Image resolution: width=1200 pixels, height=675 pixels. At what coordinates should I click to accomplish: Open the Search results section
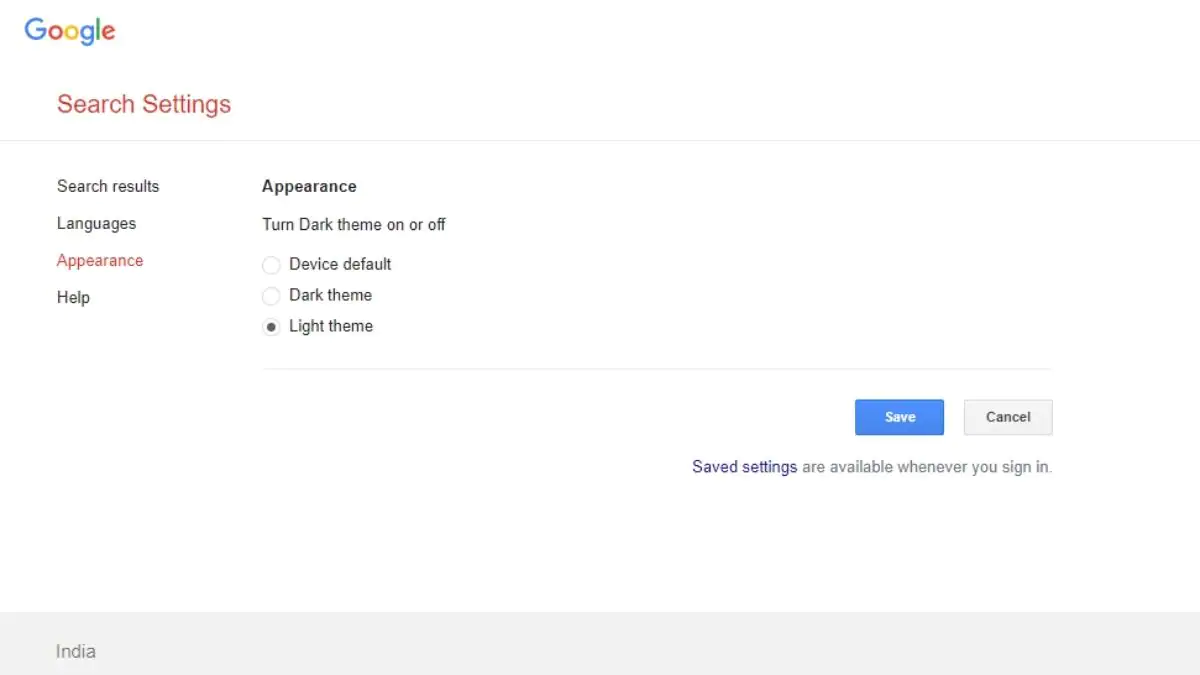click(x=108, y=186)
